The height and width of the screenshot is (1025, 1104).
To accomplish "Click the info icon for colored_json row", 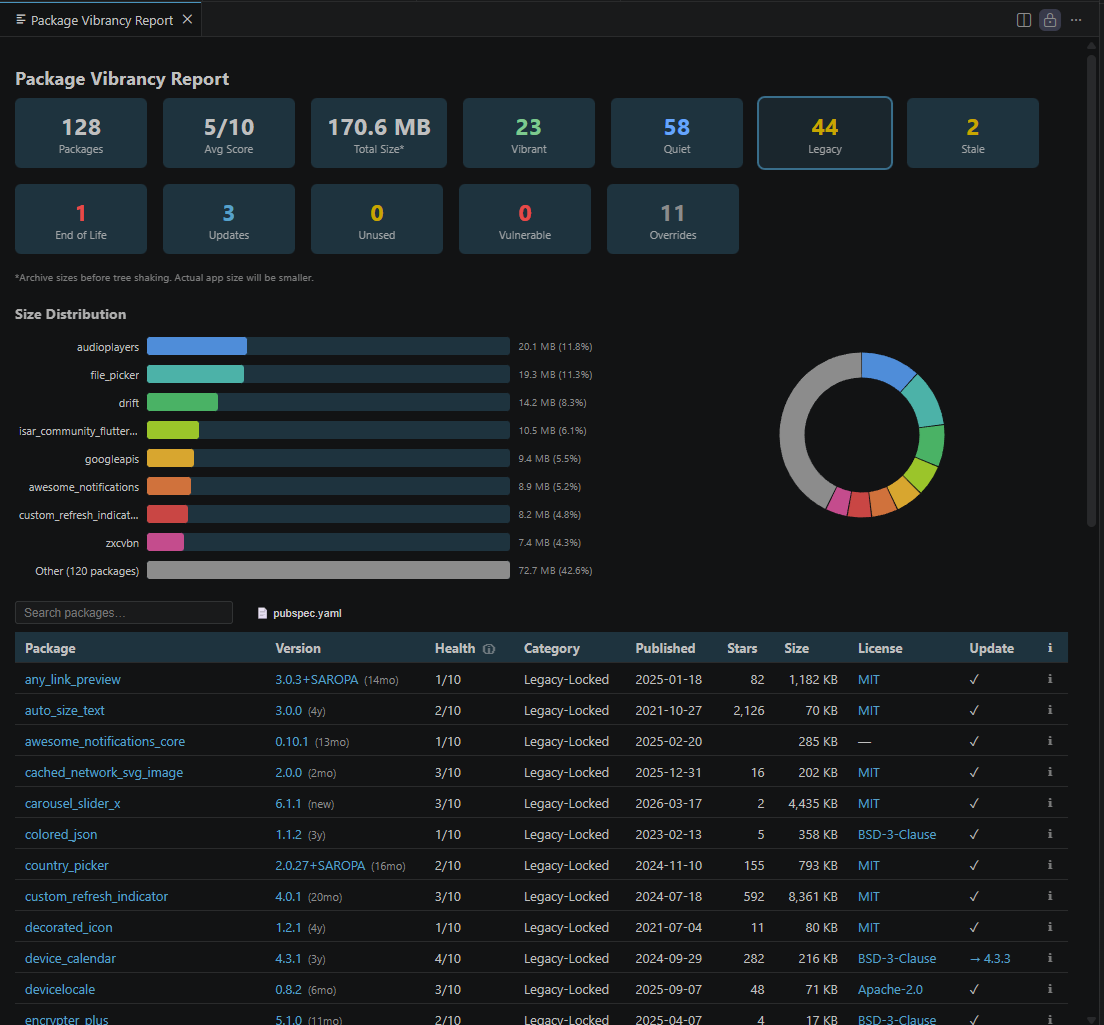I will [x=1050, y=835].
